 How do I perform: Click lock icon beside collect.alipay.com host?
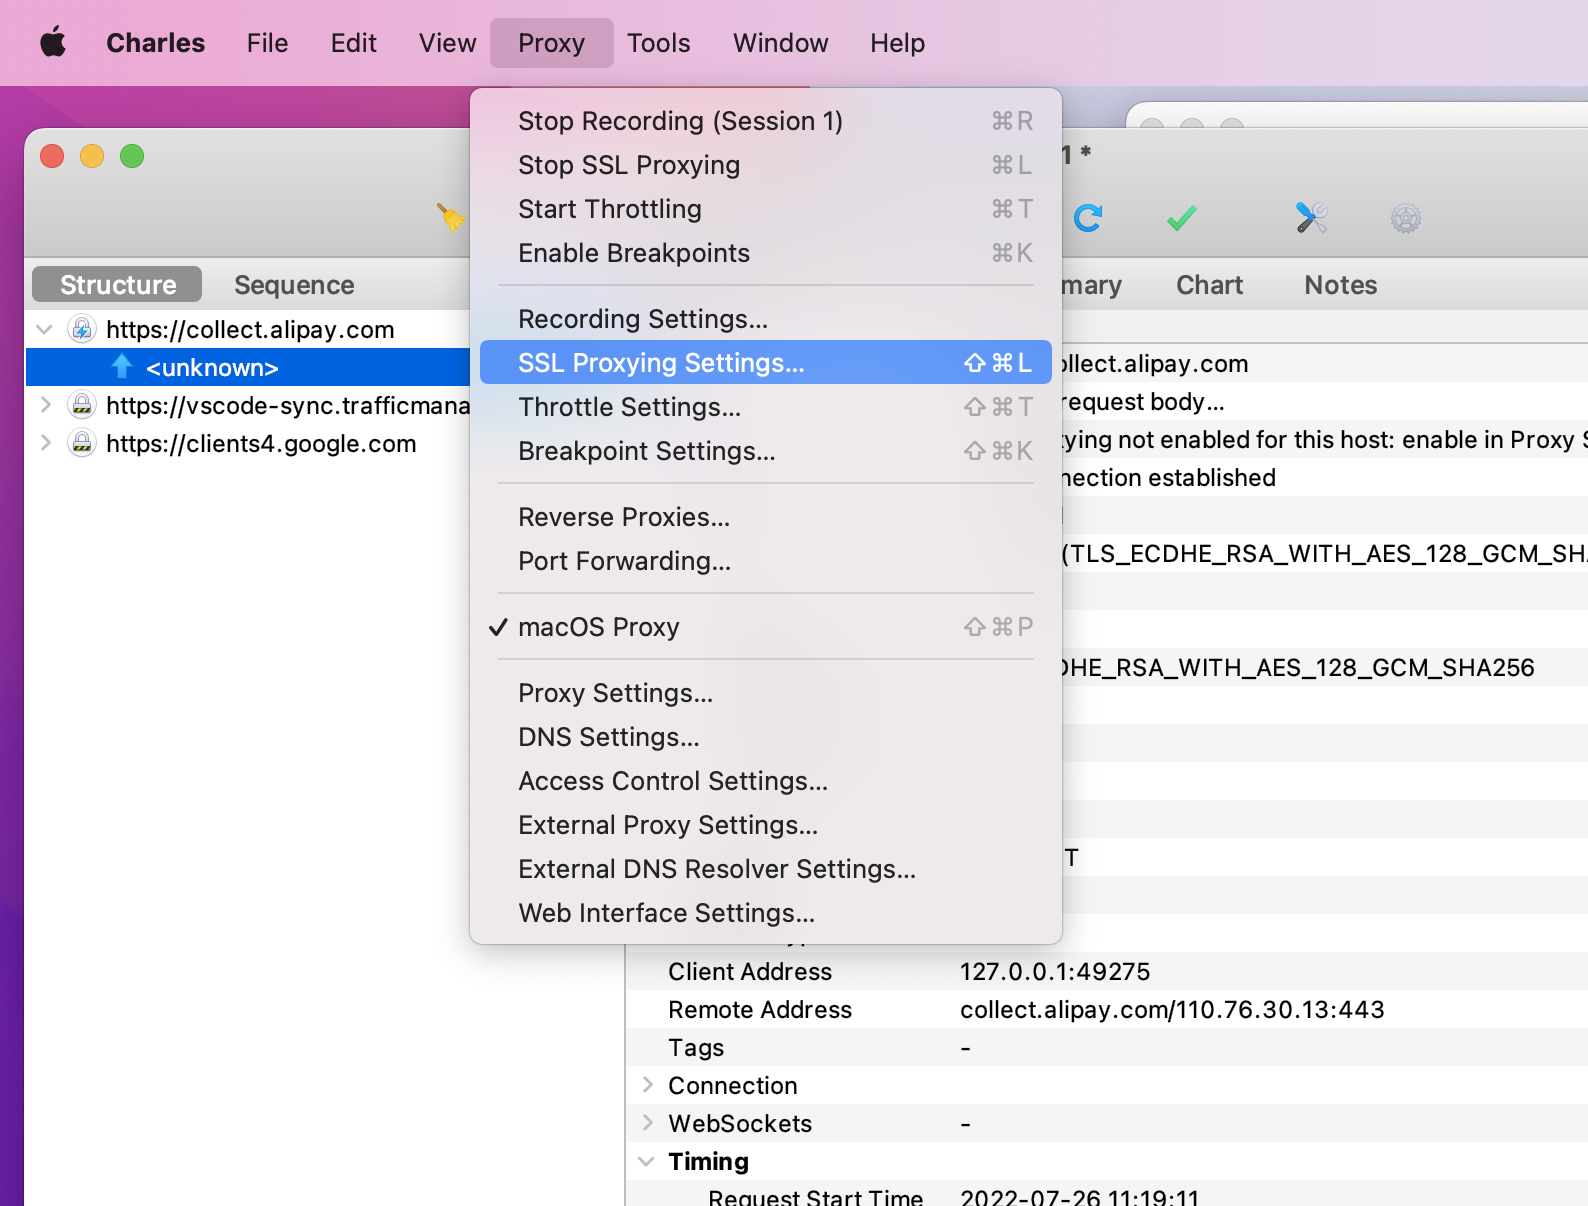click(x=82, y=329)
